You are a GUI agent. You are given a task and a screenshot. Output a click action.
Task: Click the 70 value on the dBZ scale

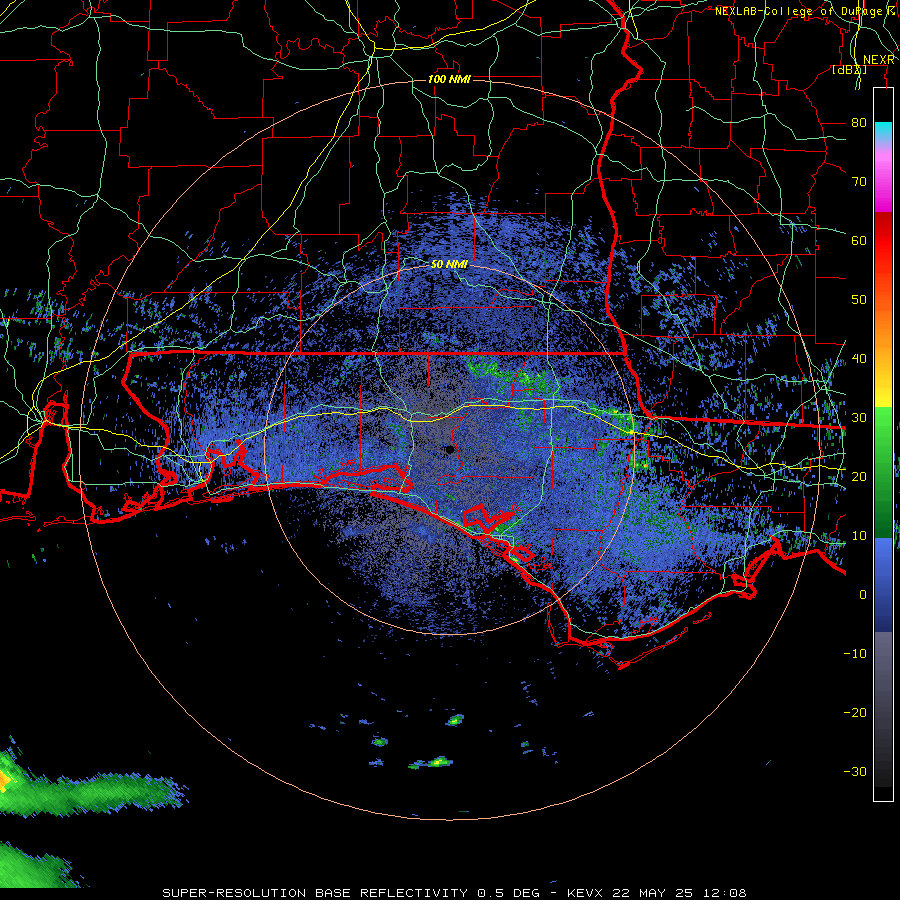coord(859,181)
